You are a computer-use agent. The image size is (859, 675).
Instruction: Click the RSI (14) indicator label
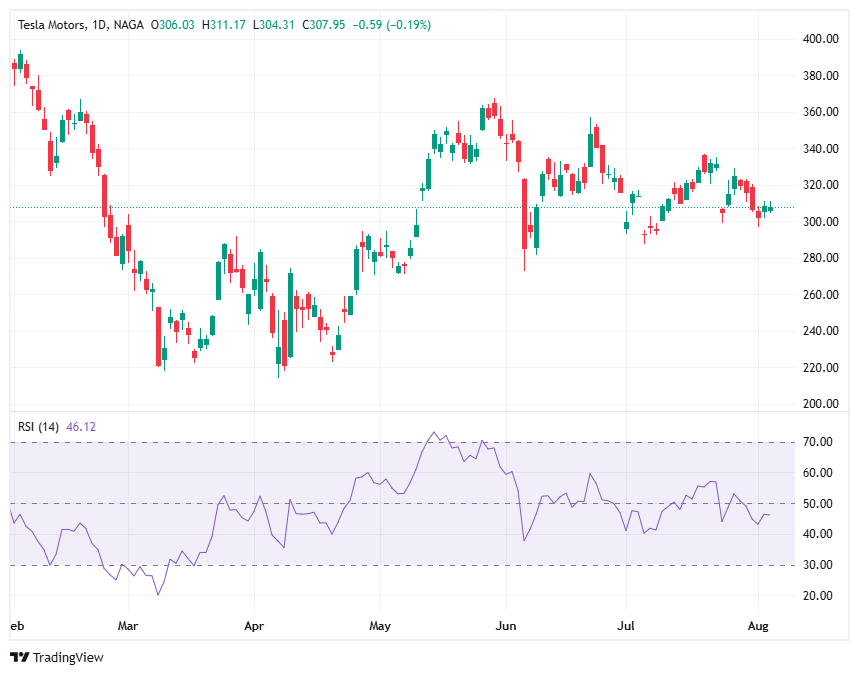[x=39, y=427]
